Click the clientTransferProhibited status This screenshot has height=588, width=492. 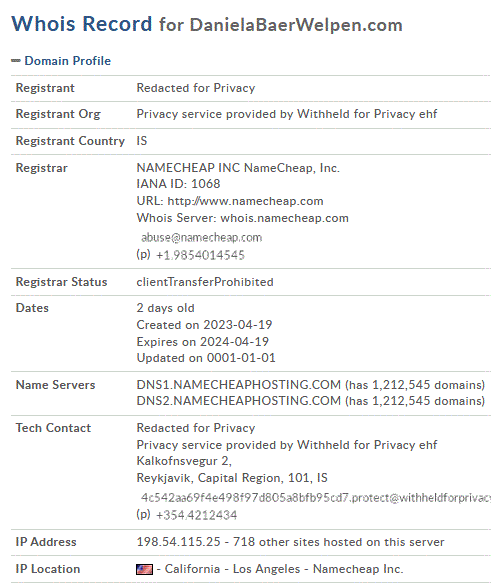pyautogui.click(x=205, y=282)
